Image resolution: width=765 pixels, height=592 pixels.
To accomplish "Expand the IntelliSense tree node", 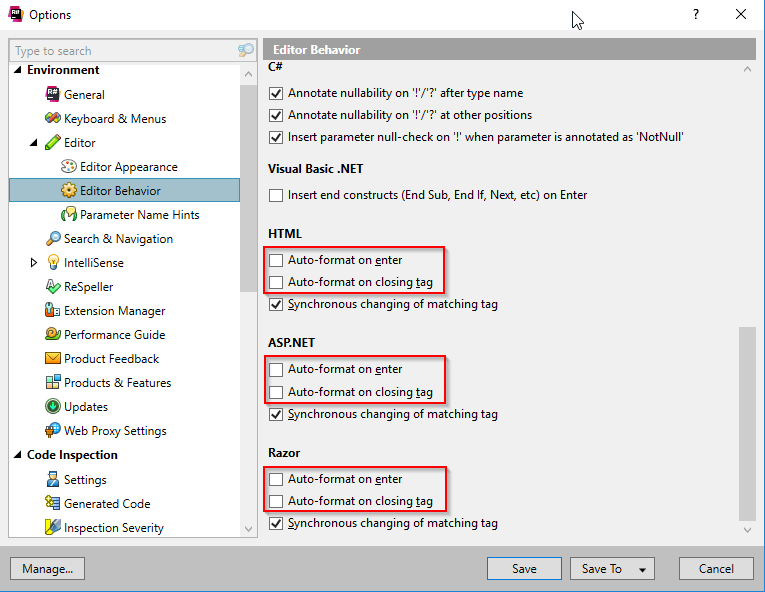I will [33, 263].
